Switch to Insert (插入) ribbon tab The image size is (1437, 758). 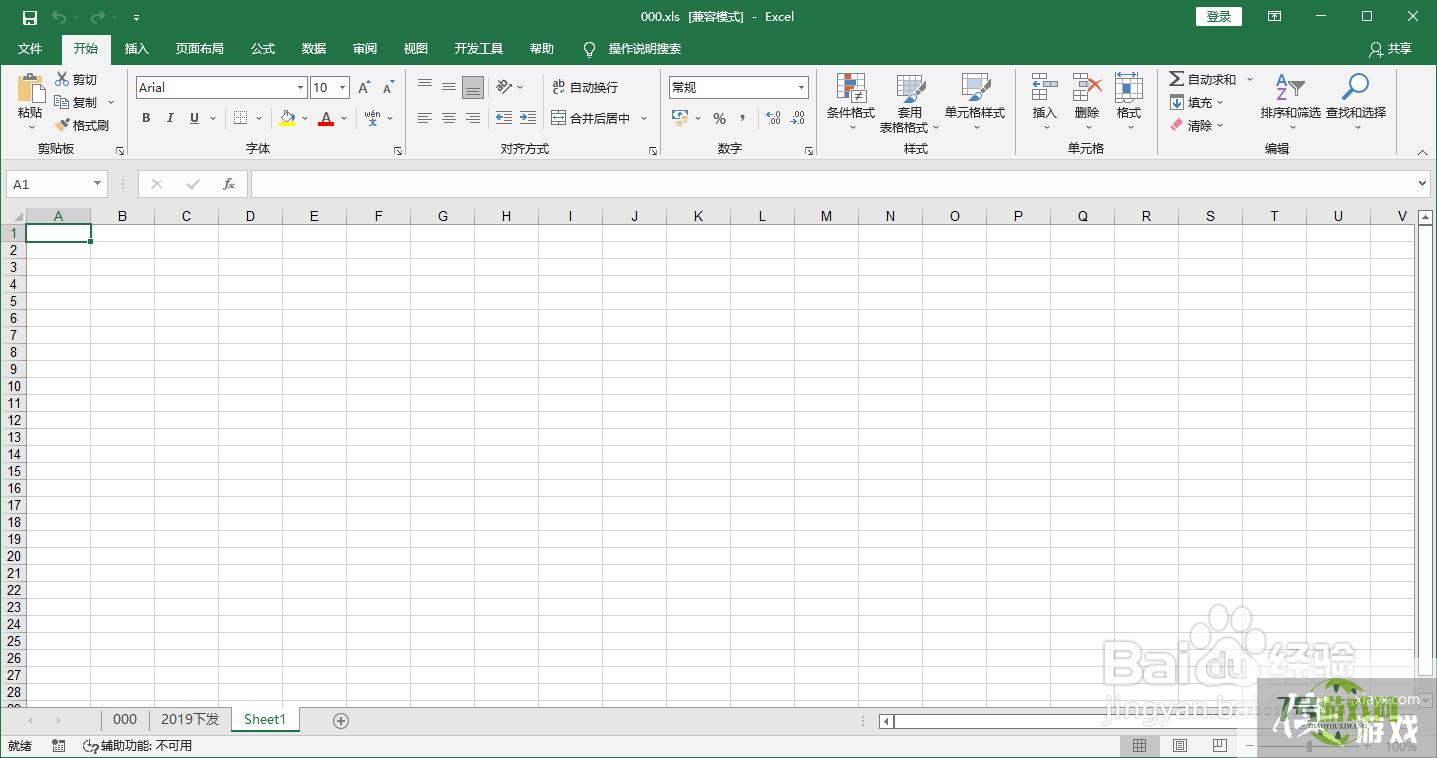136,48
